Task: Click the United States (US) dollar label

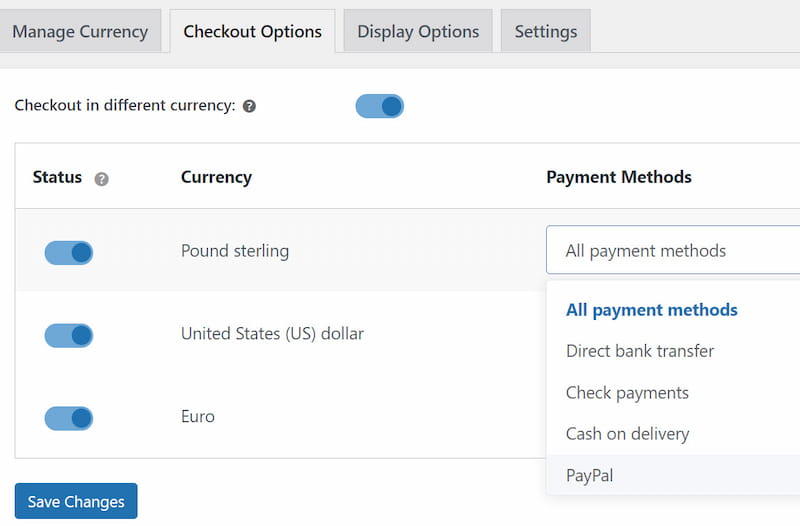Action: pyautogui.click(x=272, y=334)
